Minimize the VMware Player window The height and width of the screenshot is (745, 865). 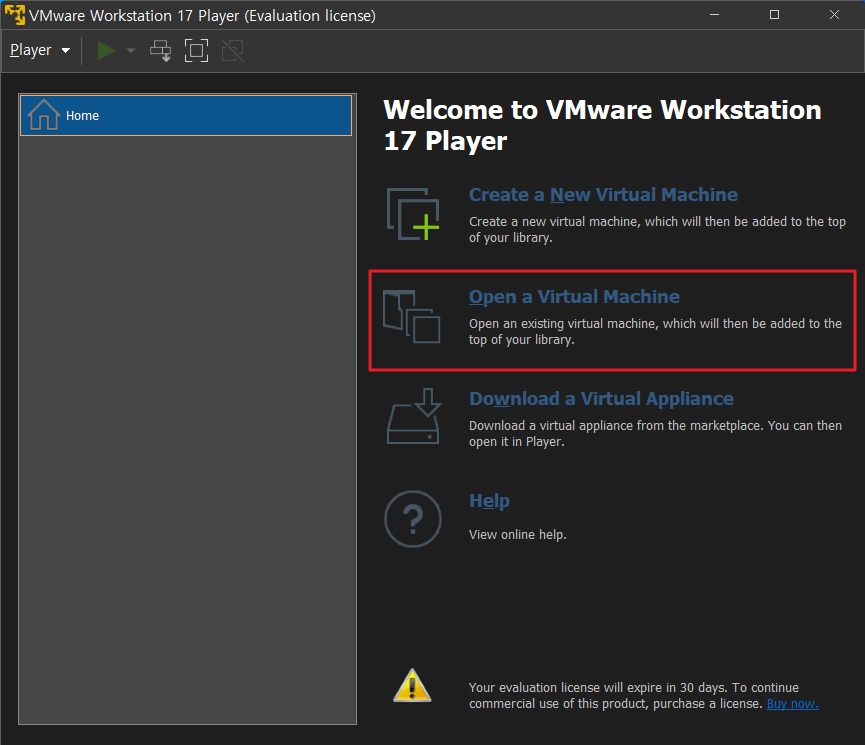coord(714,15)
